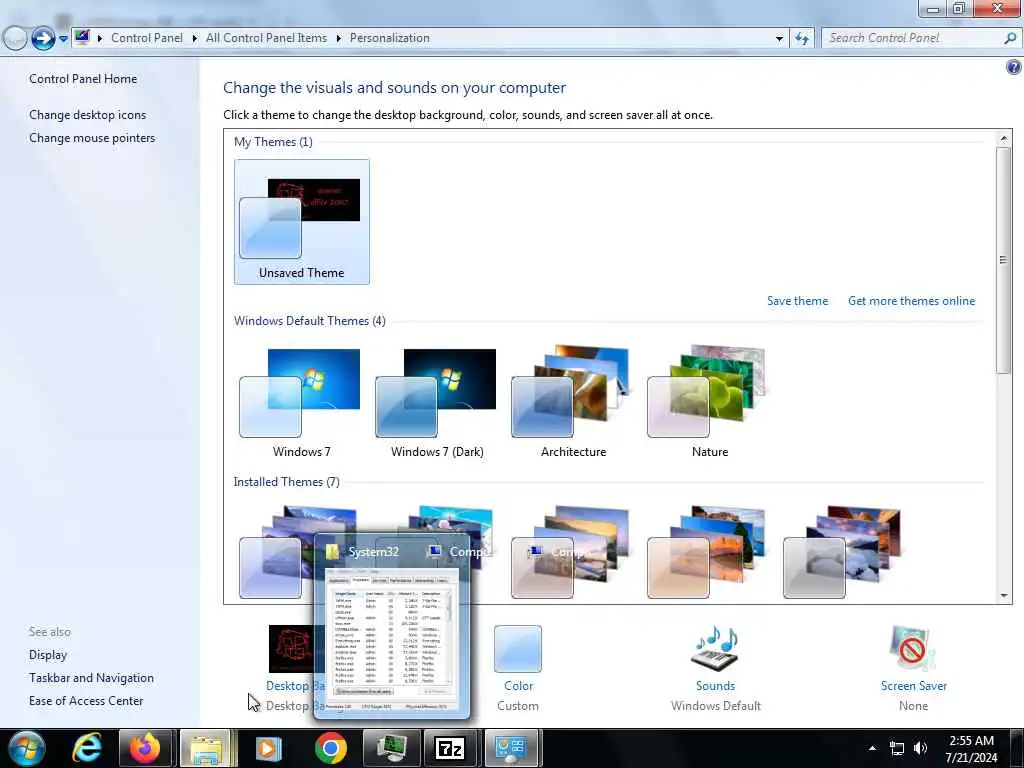
Task: Open 7-Zip taskbar icon
Action: point(451,748)
